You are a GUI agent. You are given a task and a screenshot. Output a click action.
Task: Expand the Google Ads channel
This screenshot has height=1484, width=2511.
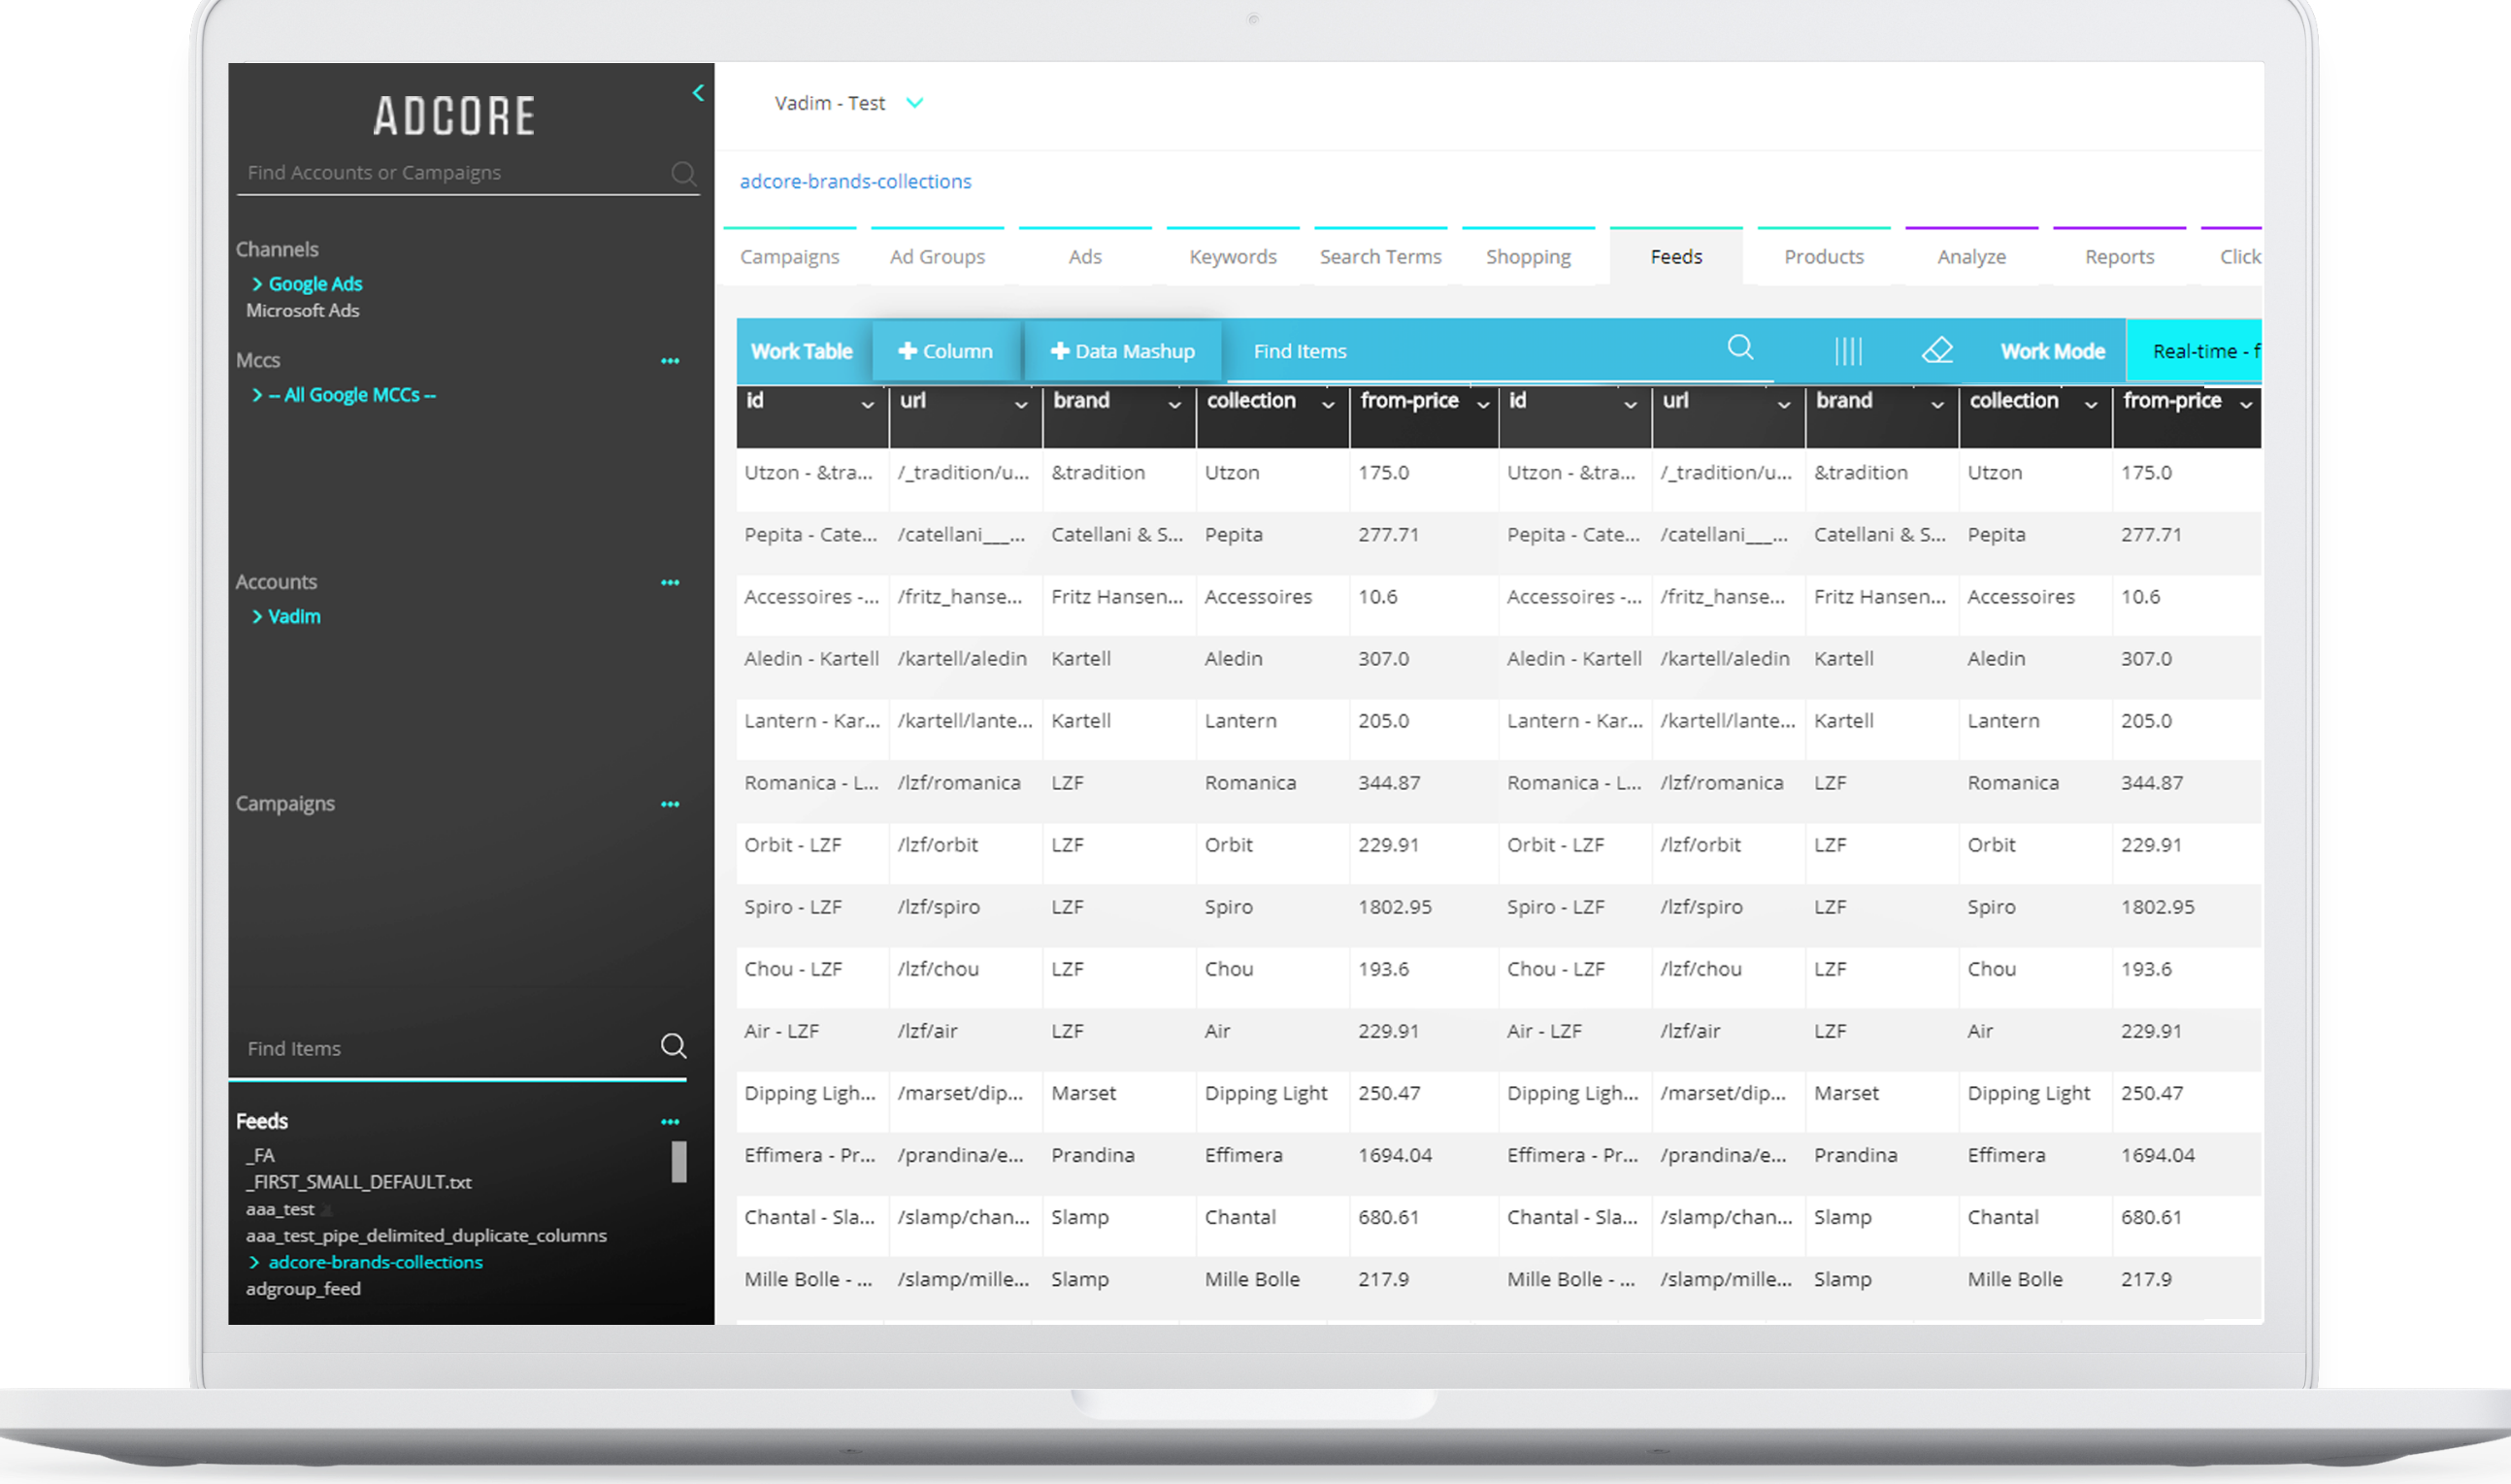coord(314,284)
